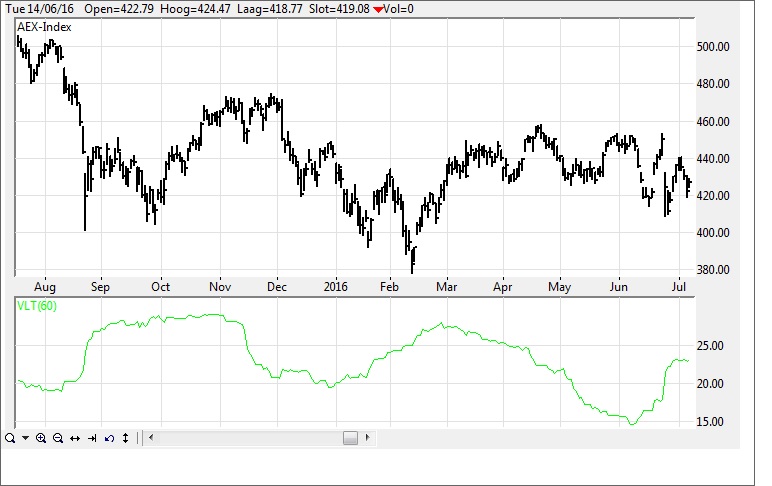Click the vertical scale double-arrow icon
The width and height of the screenshot is (772, 486).
[125, 438]
